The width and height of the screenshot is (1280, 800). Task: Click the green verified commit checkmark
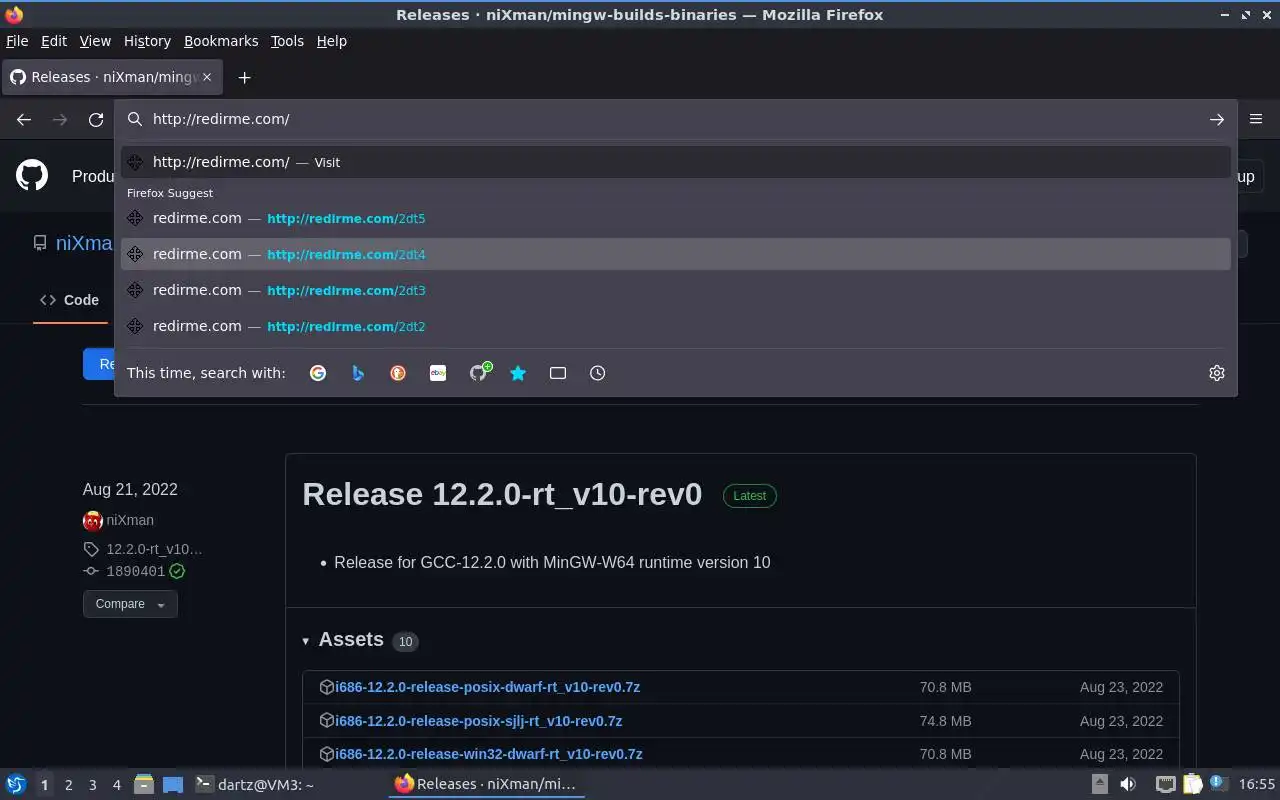pos(177,571)
